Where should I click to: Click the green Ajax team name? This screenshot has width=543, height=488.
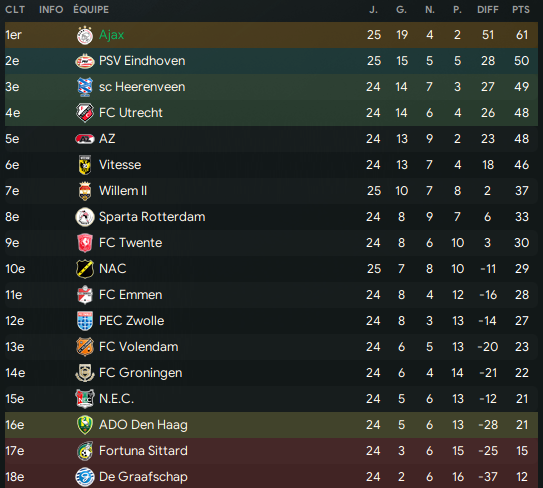click(x=112, y=35)
